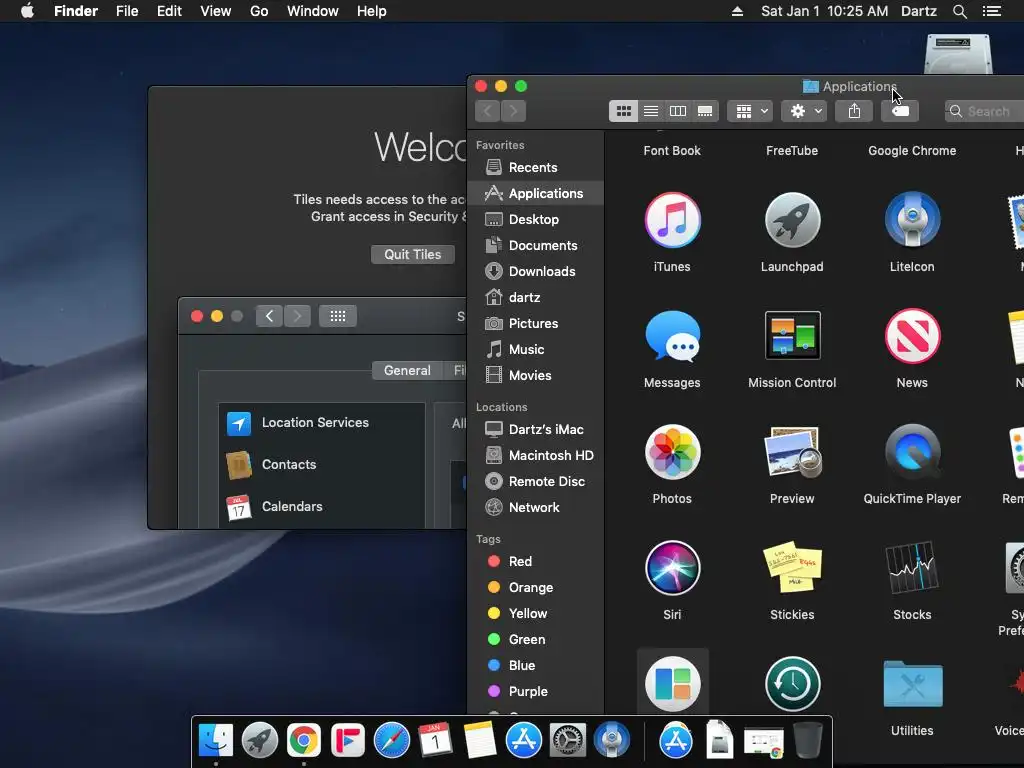Open the Siri app icon
Viewport: 1024px width, 768px height.
pyautogui.click(x=672, y=568)
